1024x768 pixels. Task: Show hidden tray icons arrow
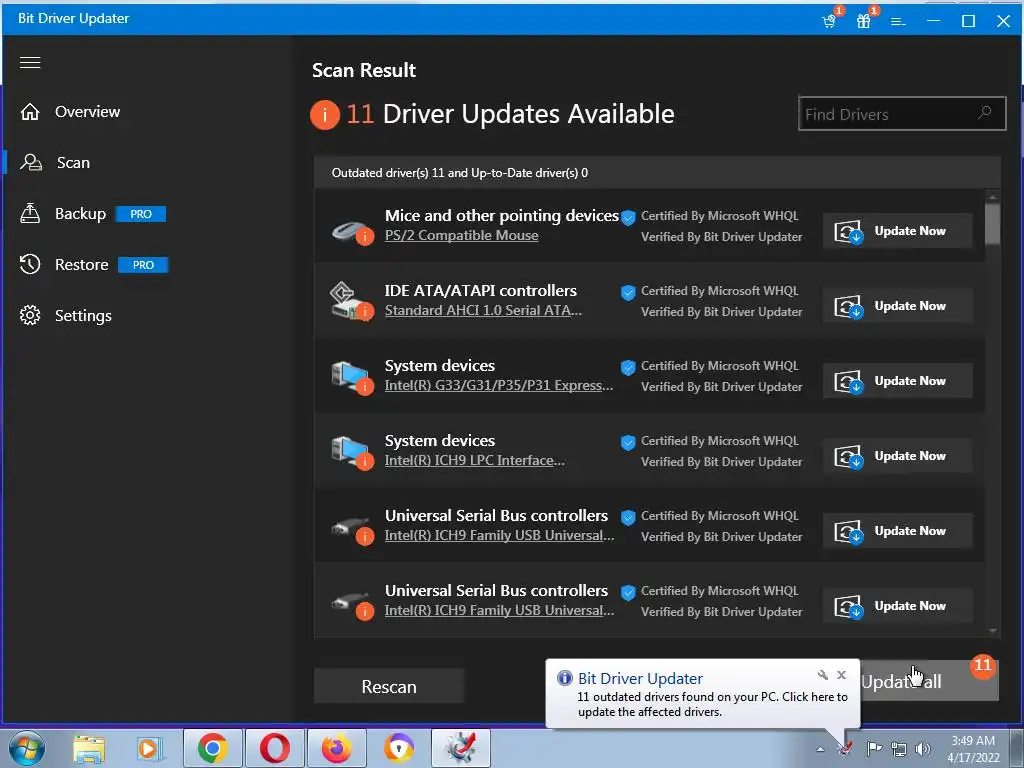(x=820, y=749)
